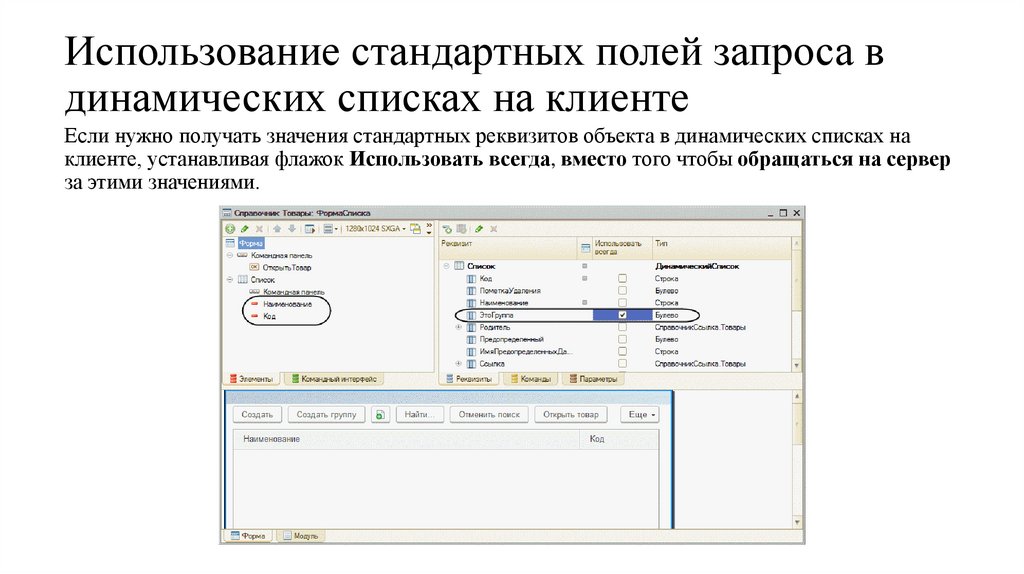Click the X Delete icon in attributes toolbar
1024x574 pixels.
(x=494, y=229)
